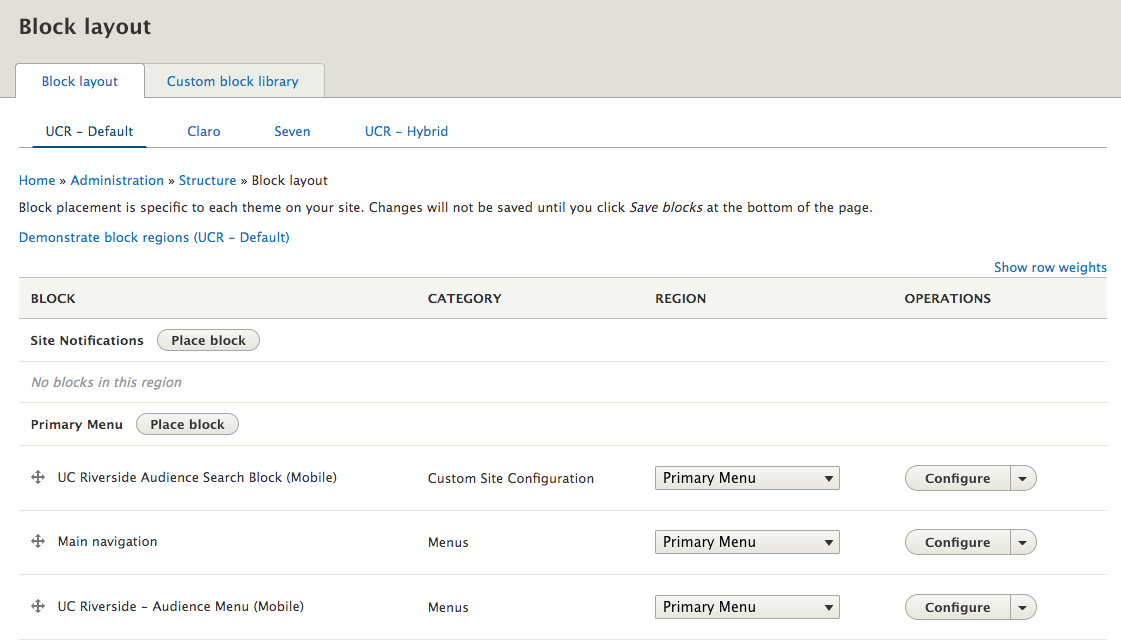
Task: Open the Home breadcrumb link
Action: [37, 180]
